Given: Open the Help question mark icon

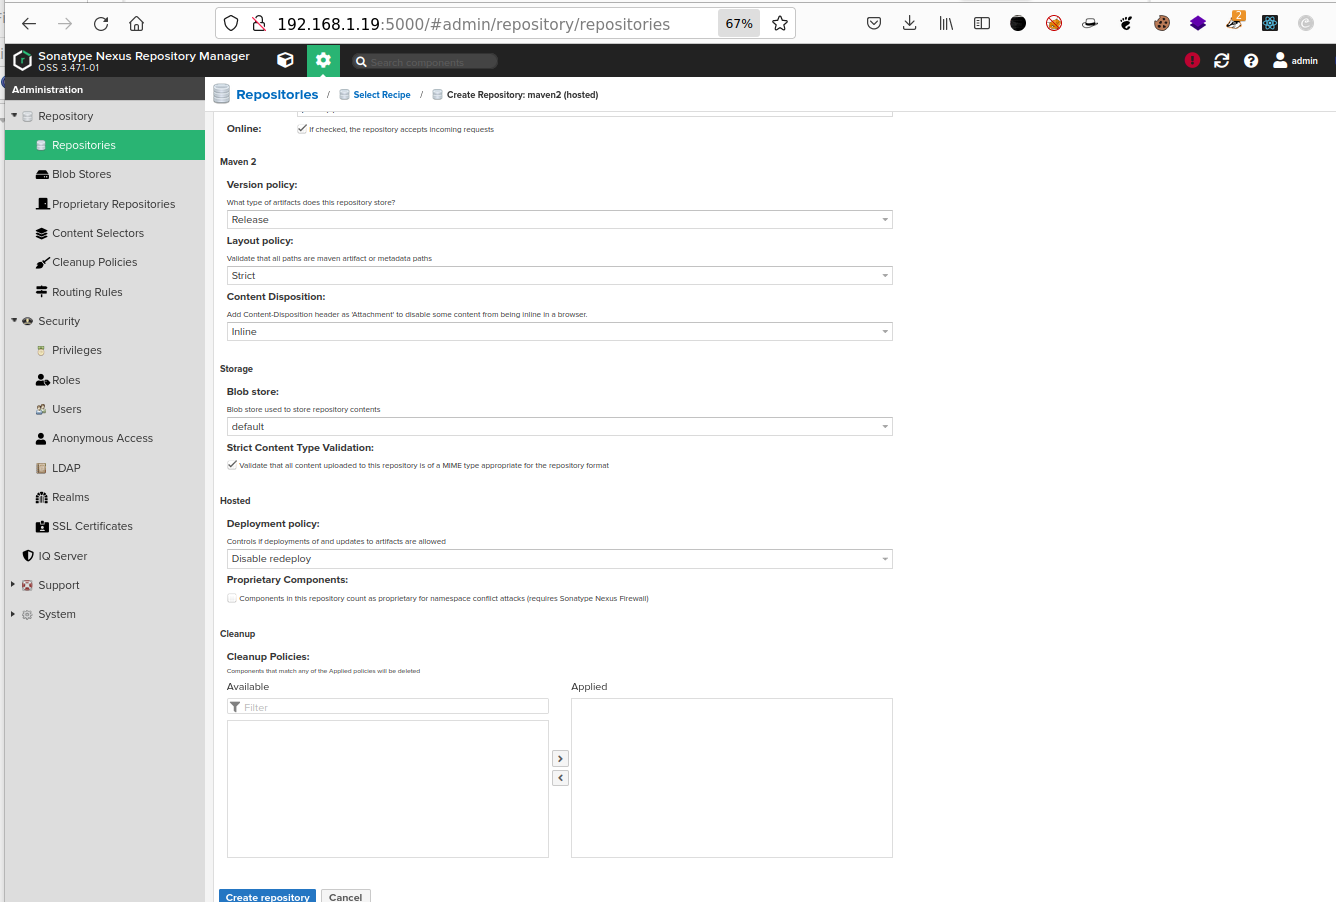Looking at the screenshot, I should 1251,60.
